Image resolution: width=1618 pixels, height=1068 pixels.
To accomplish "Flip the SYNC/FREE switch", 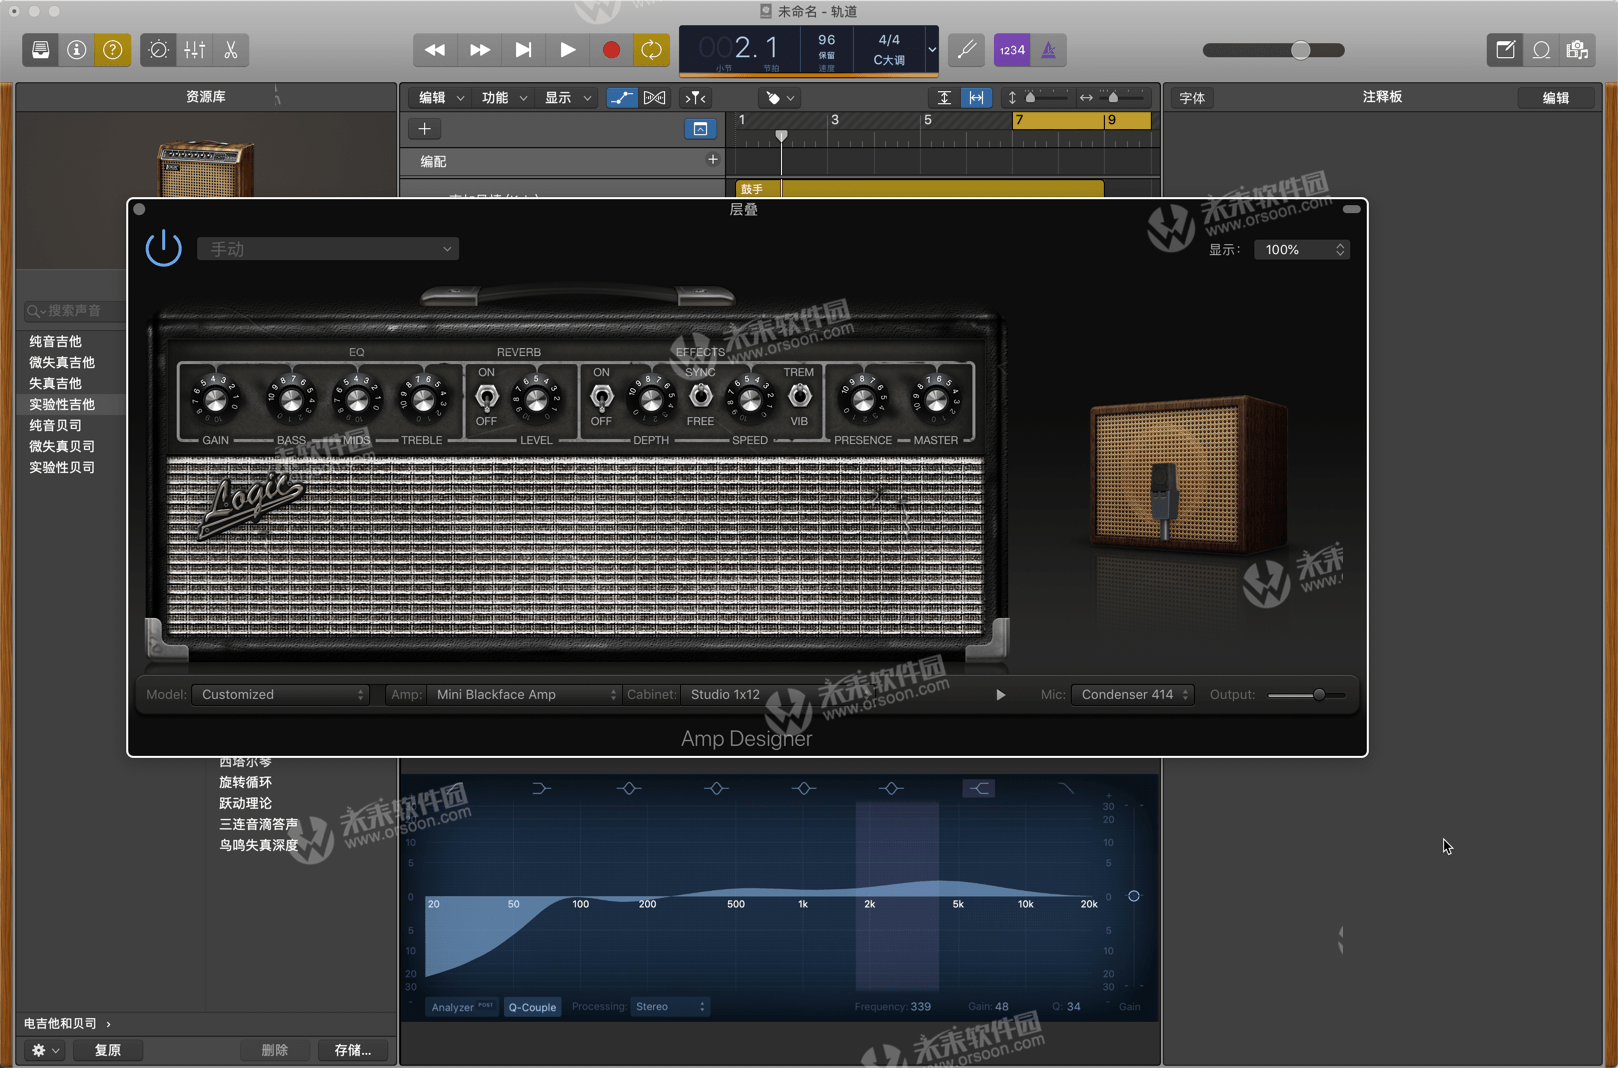I will (x=701, y=397).
